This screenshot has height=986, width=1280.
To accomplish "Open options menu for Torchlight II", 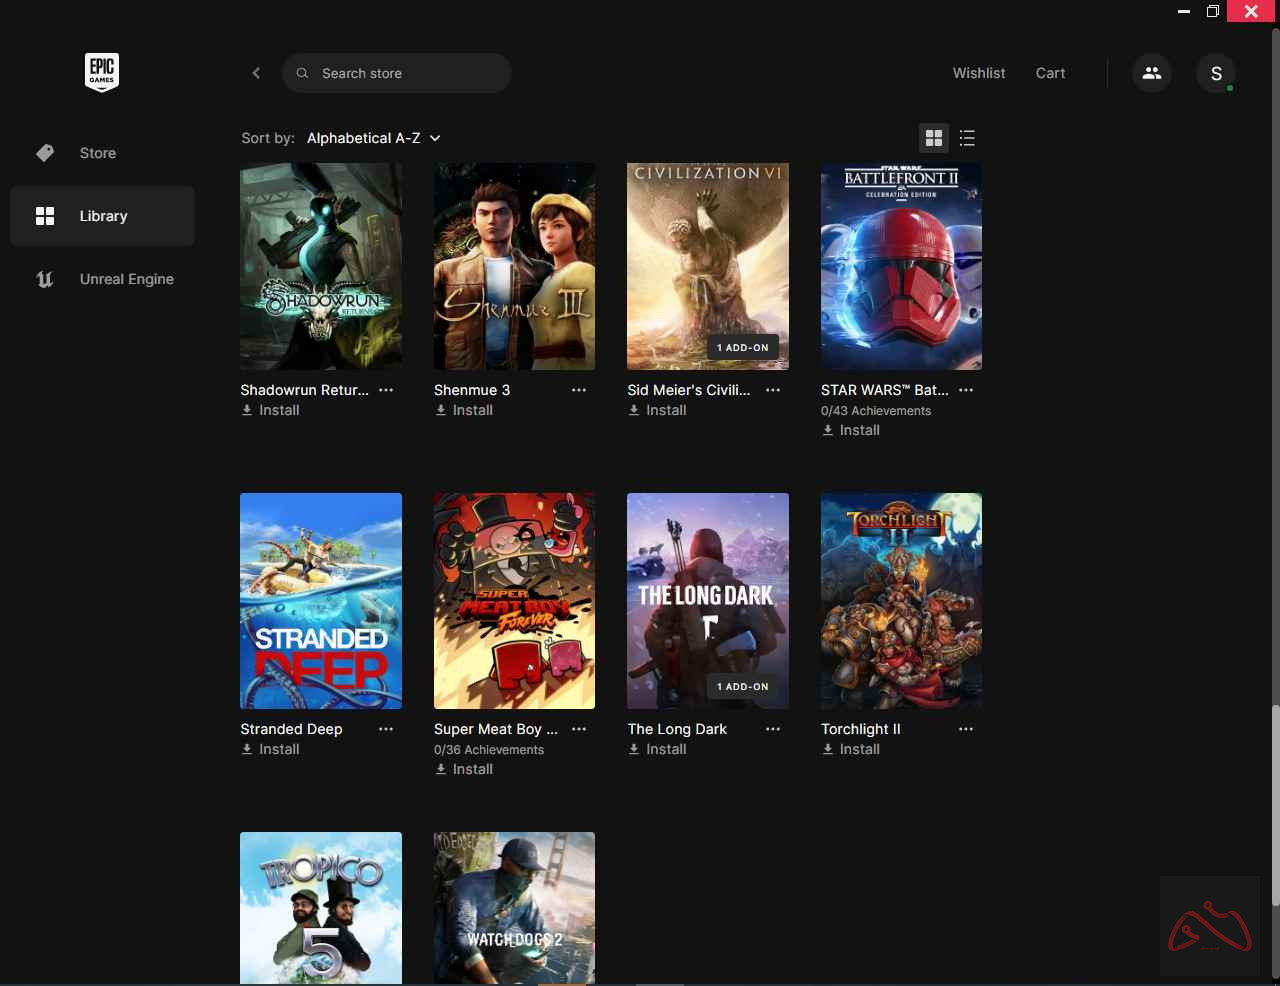I will (x=965, y=729).
